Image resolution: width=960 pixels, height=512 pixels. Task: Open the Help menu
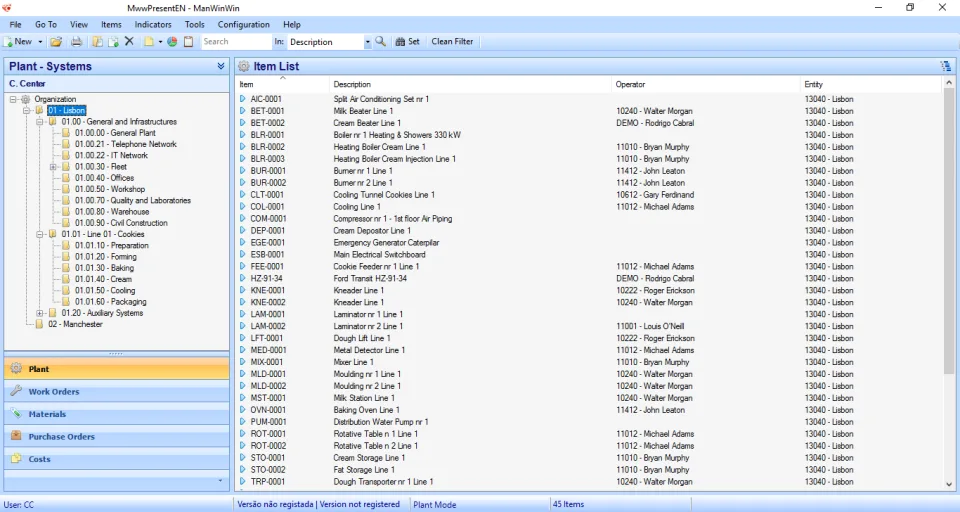(291, 24)
